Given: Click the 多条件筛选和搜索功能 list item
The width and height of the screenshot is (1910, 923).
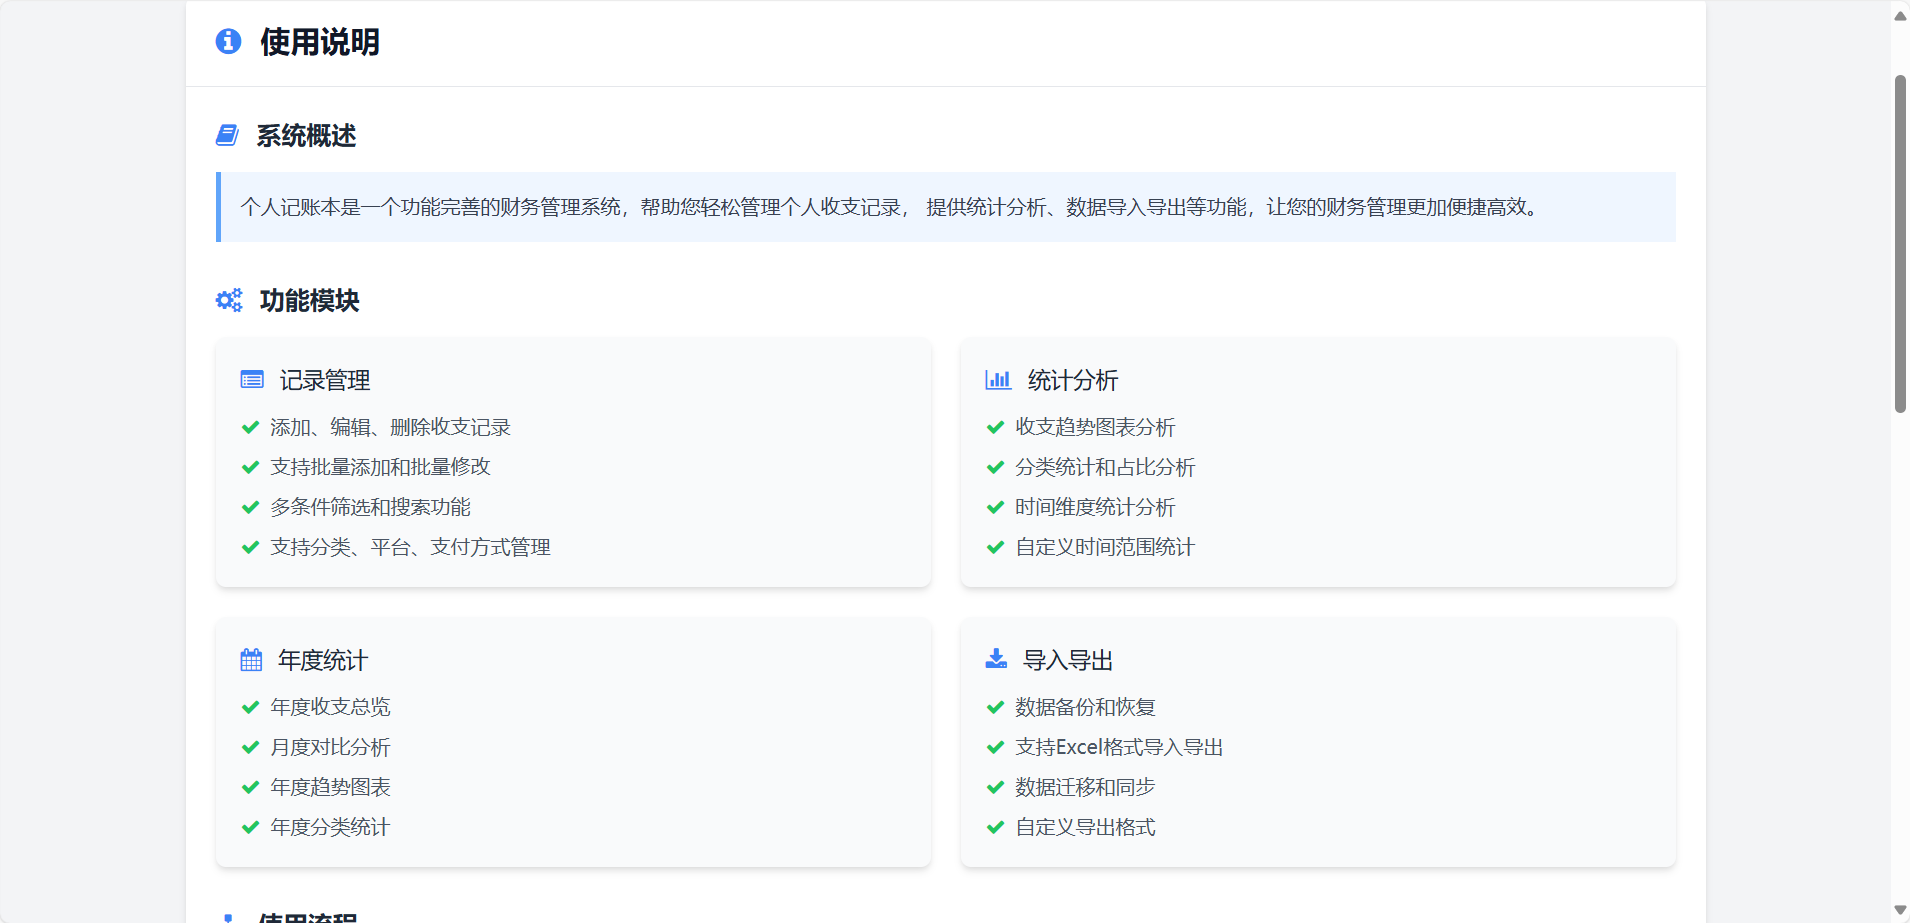Looking at the screenshot, I should point(370,507).
